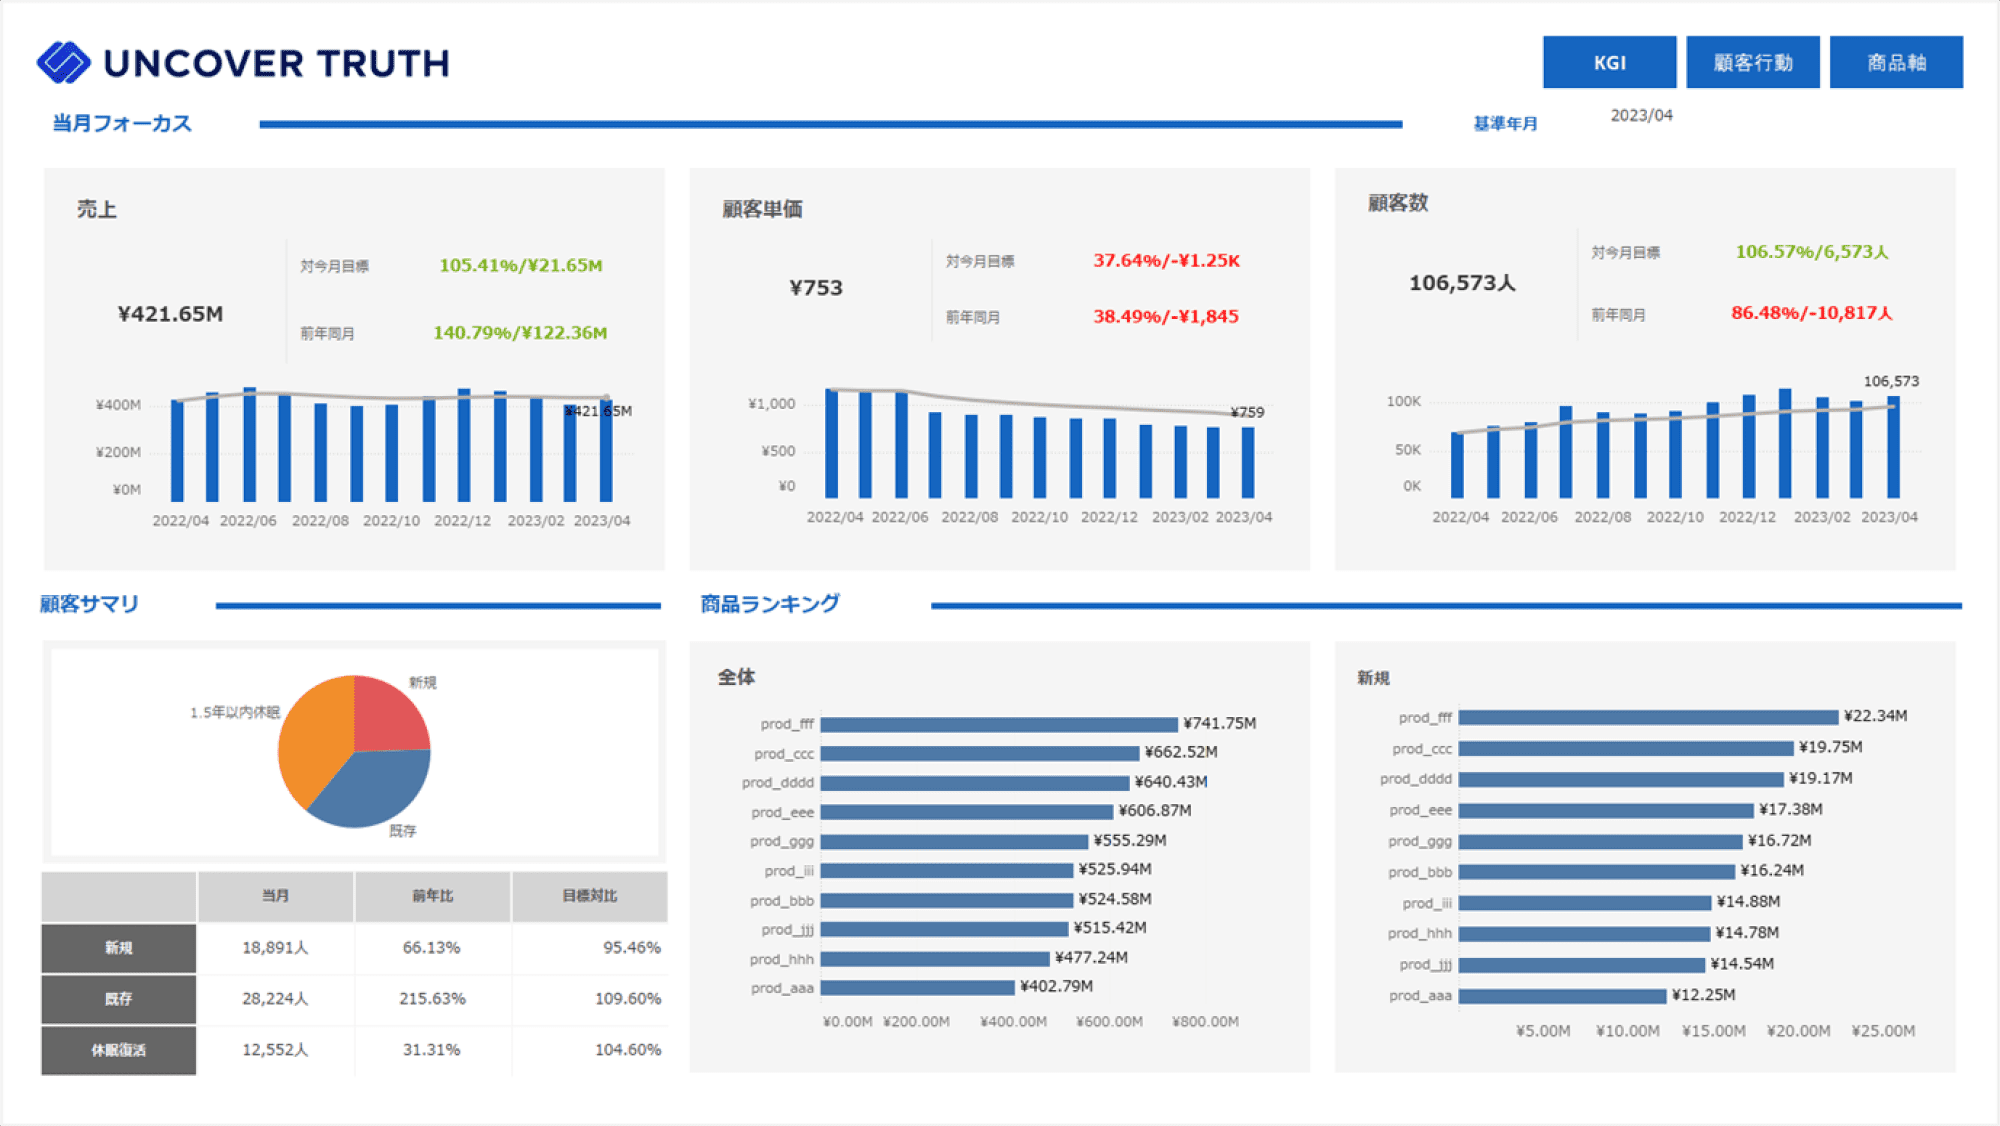
Task: Select the 新規 row header in table
Action: 118,948
